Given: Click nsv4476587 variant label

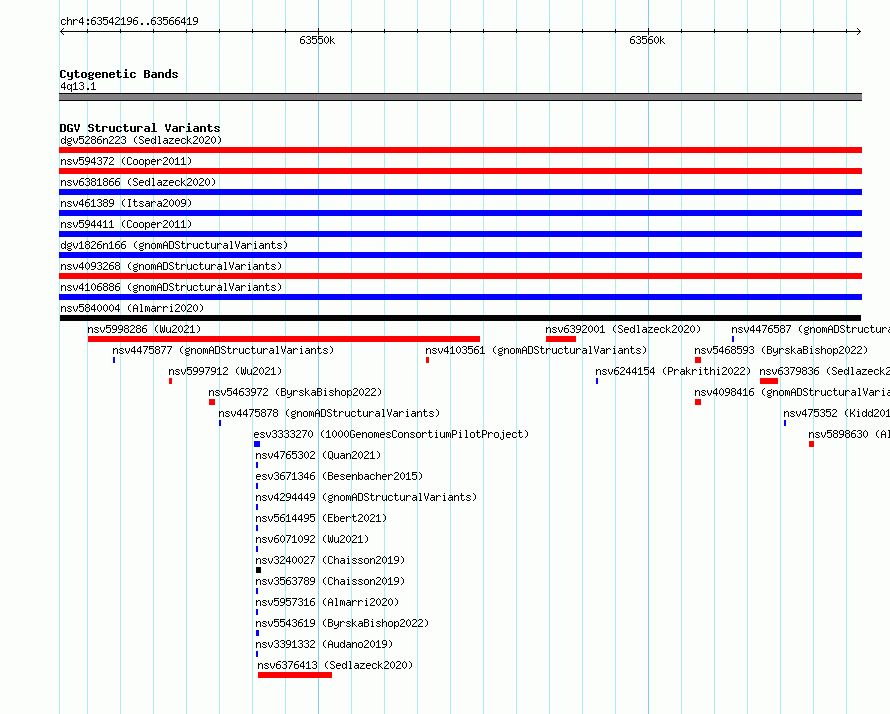Looking at the screenshot, I should point(811,329).
